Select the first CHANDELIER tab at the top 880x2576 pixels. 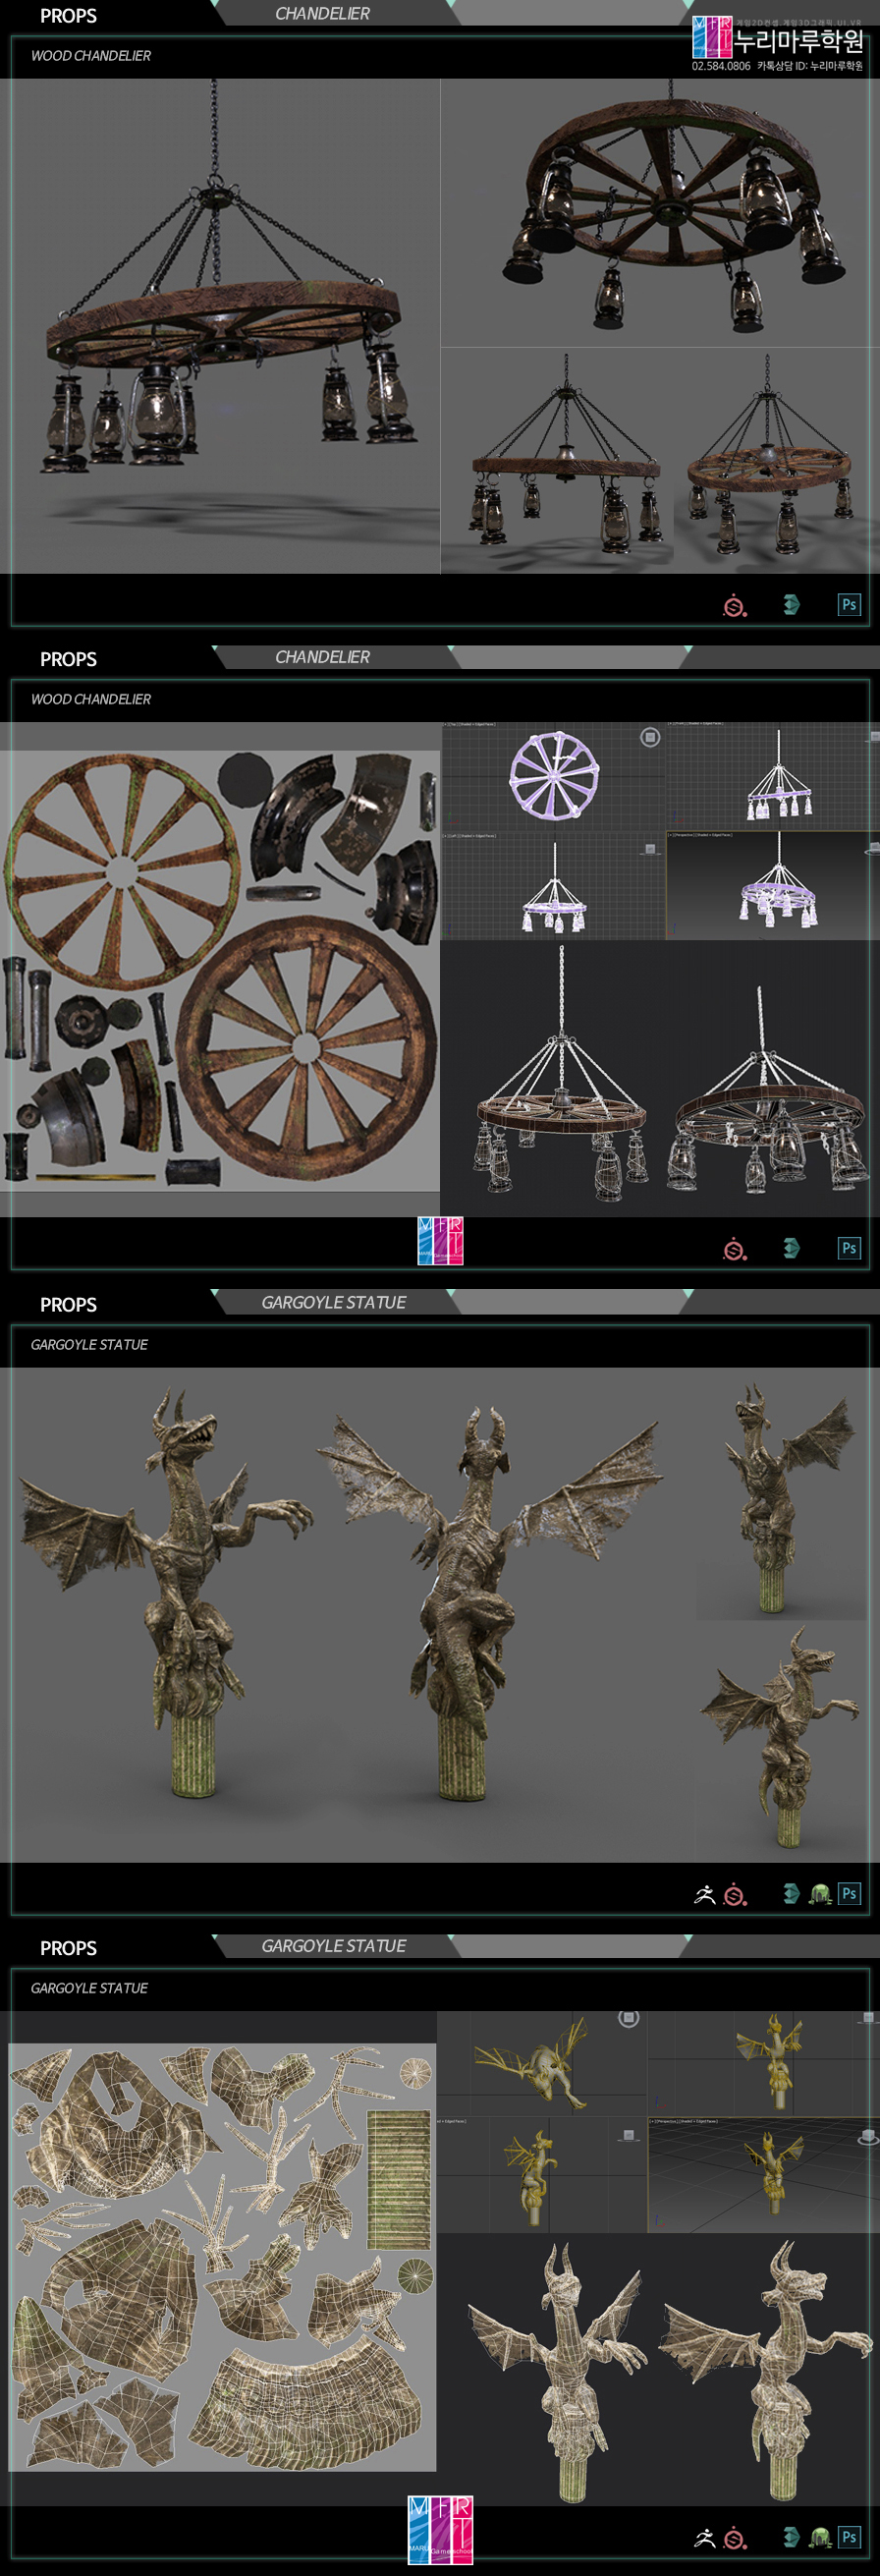(x=322, y=13)
